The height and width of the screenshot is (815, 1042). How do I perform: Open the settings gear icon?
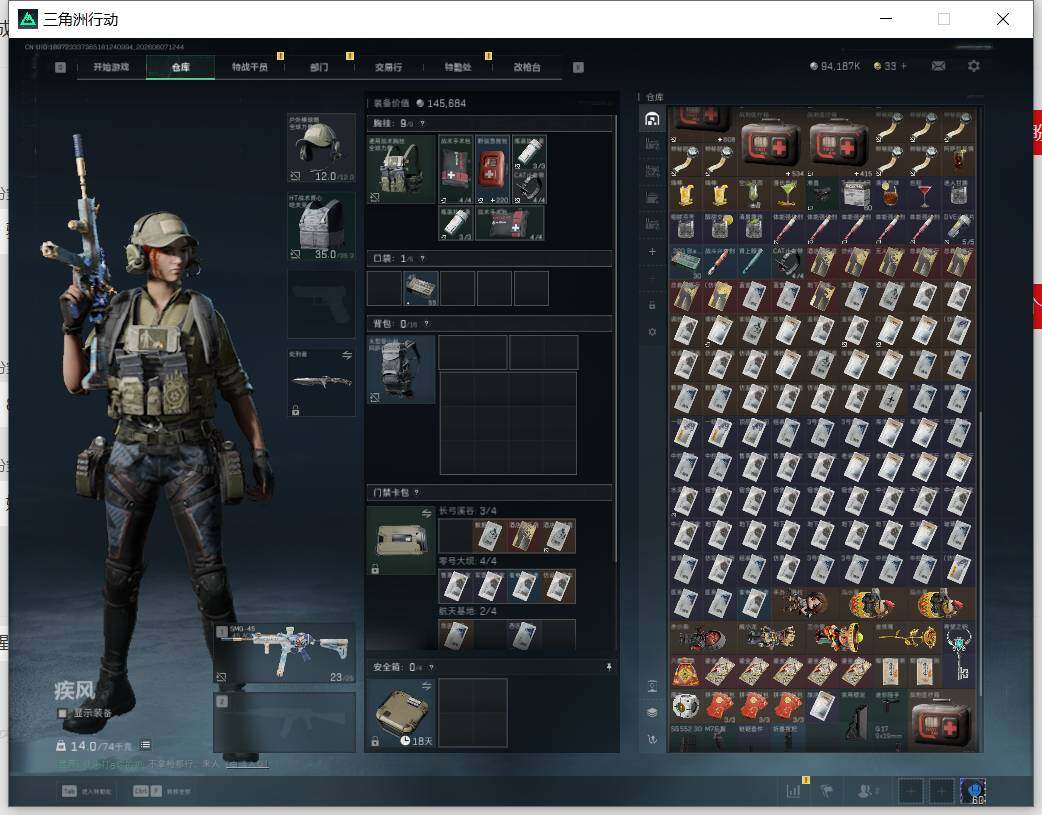(974, 66)
